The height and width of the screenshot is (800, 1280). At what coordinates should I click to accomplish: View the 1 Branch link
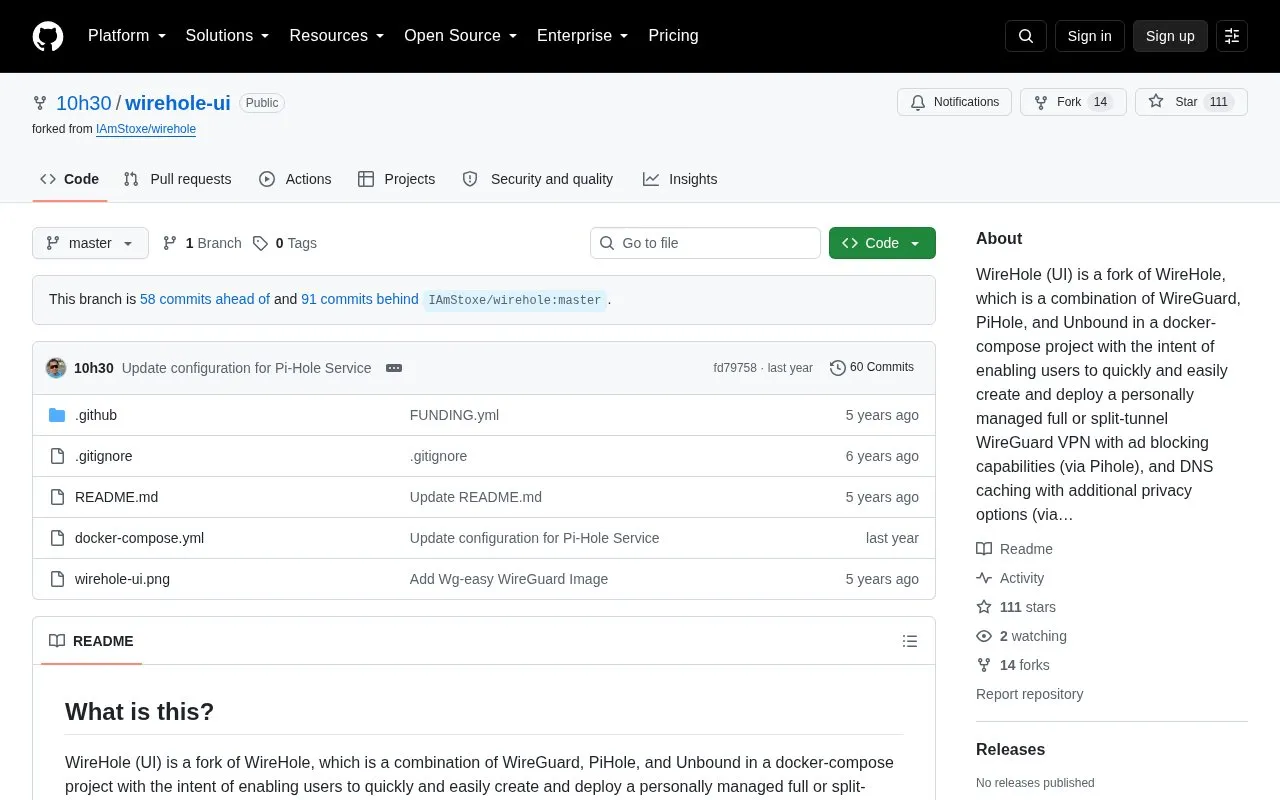(202, 243)
